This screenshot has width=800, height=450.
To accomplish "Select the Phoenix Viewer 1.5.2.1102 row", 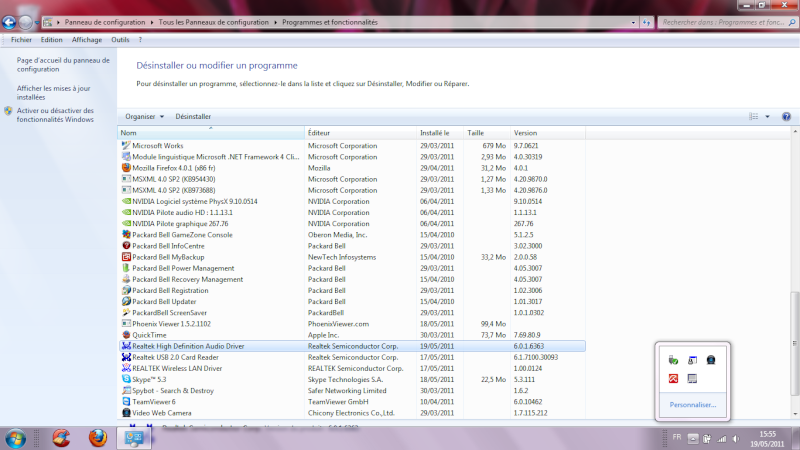I will [x=352, y=323].
